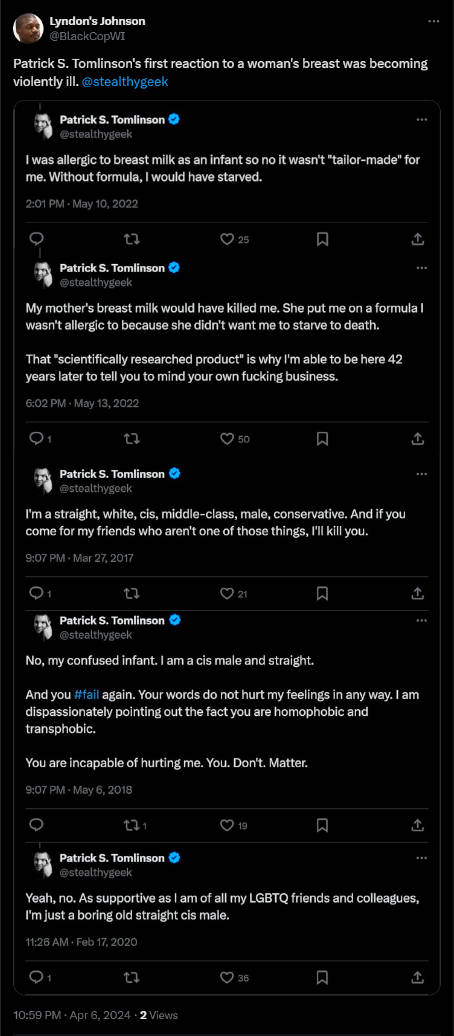Open Patrick S. Tomlinson avatar in first tweet
Screen dimensions: 454x1036
pos(44,126)
